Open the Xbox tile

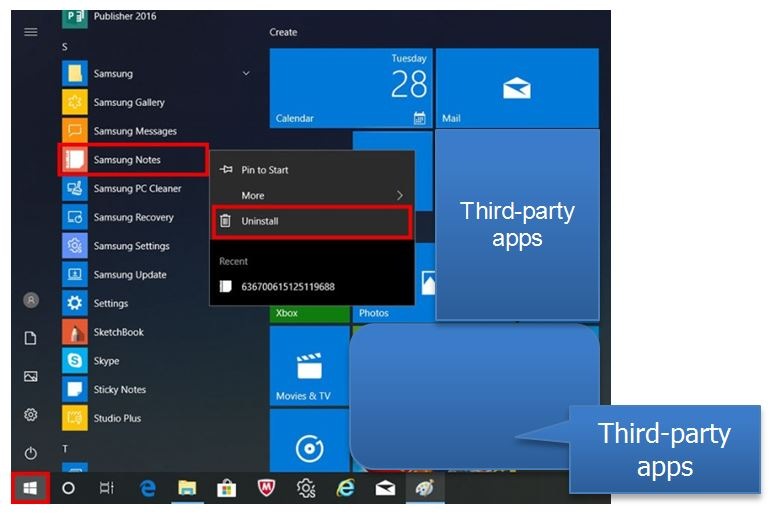(x=310, y=313)
